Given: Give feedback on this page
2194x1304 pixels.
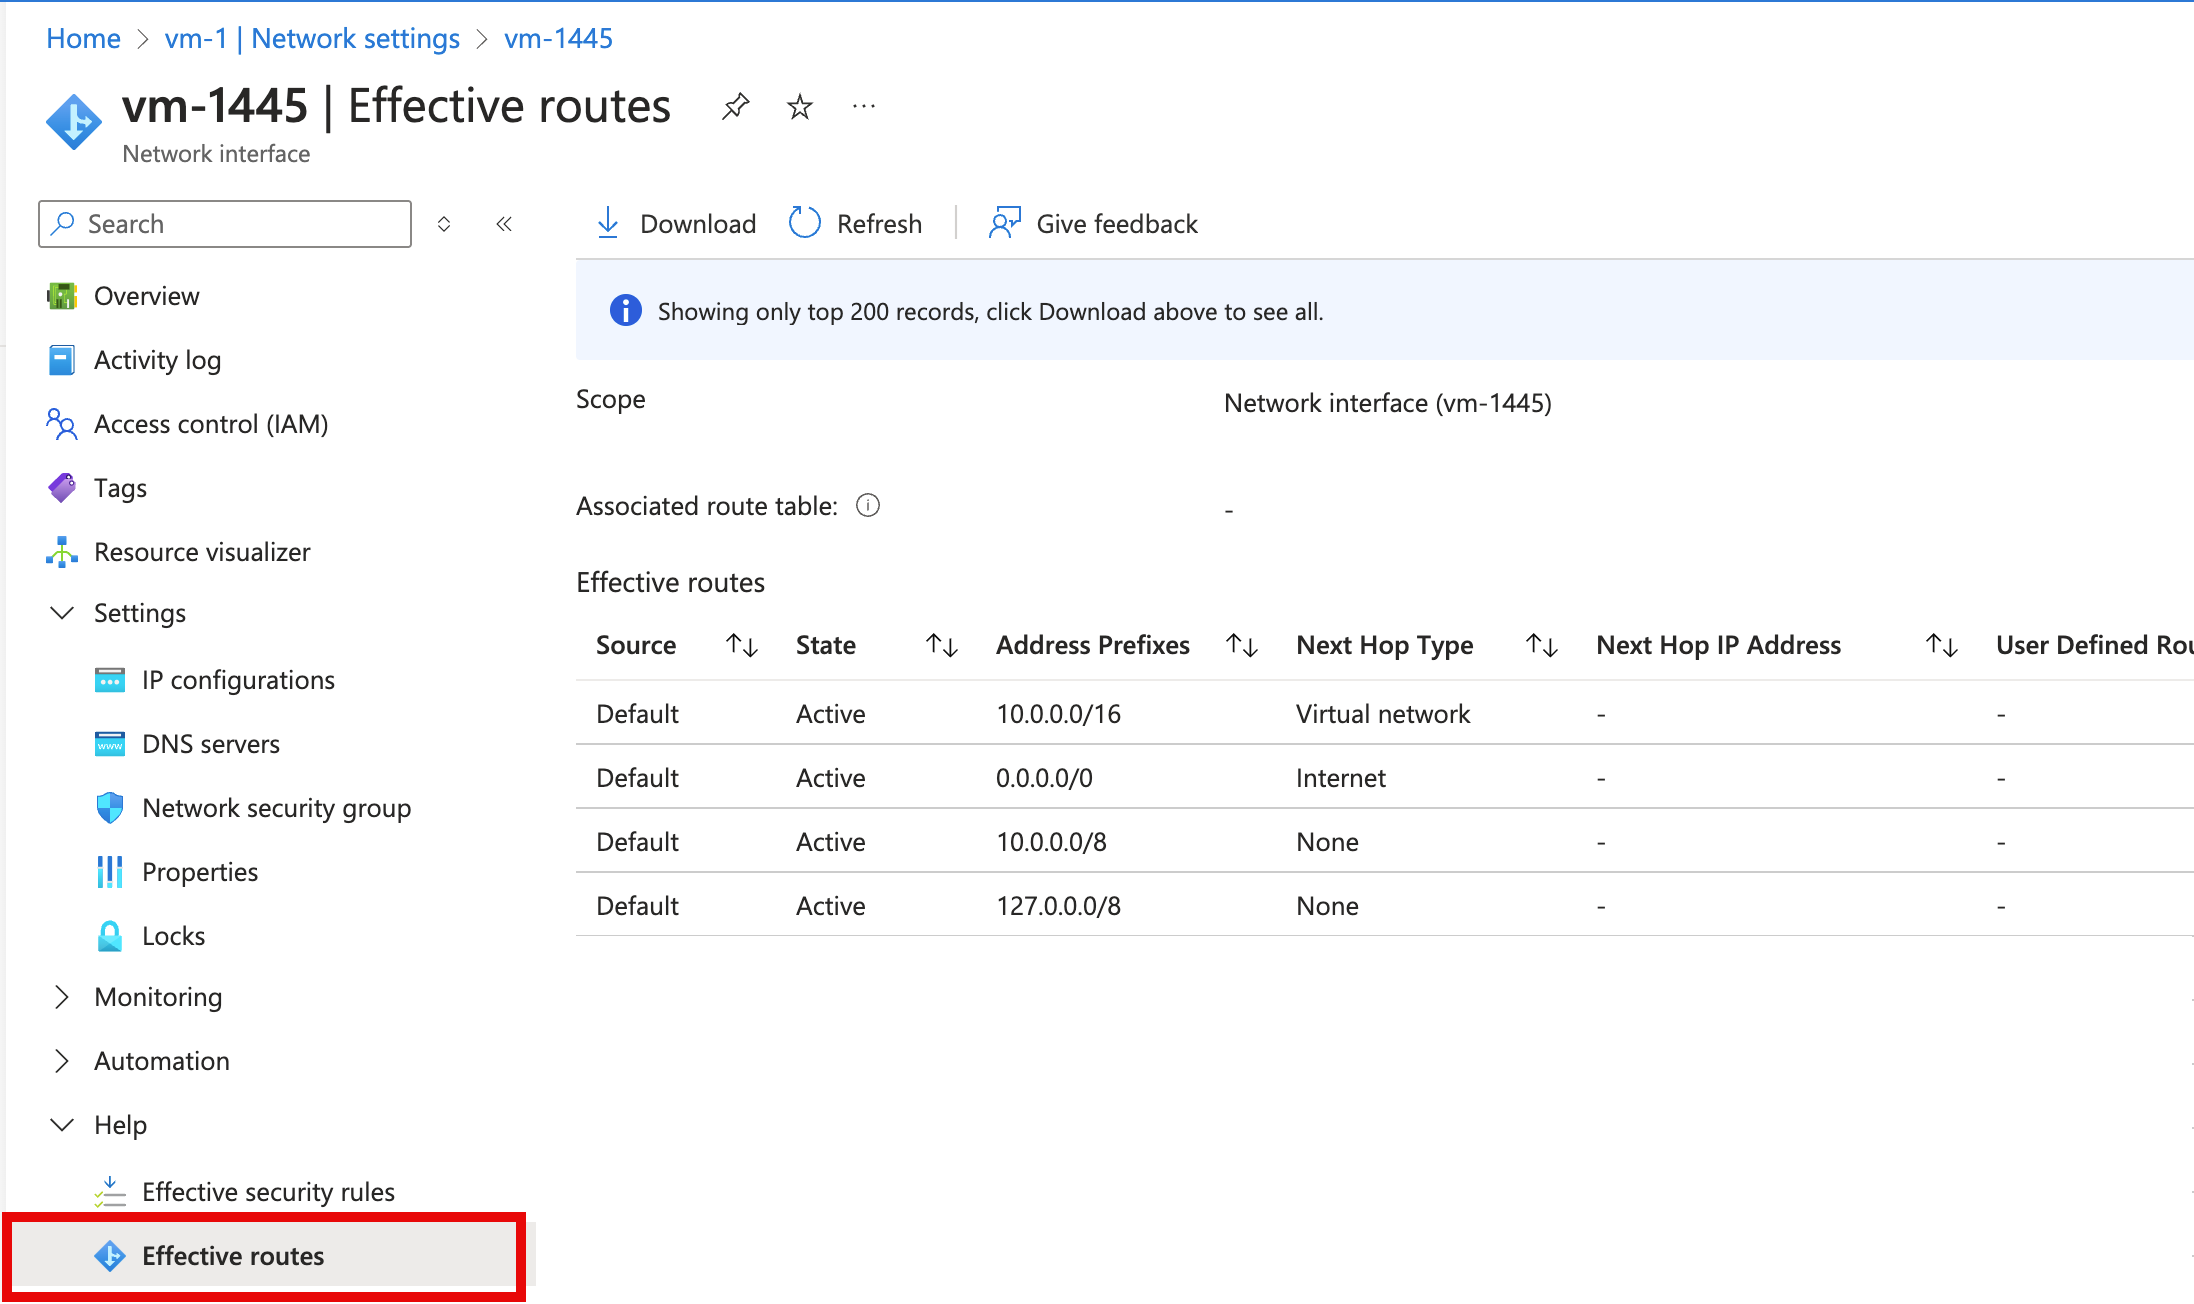Looking at the screenshot, I should coord(1093,223).
